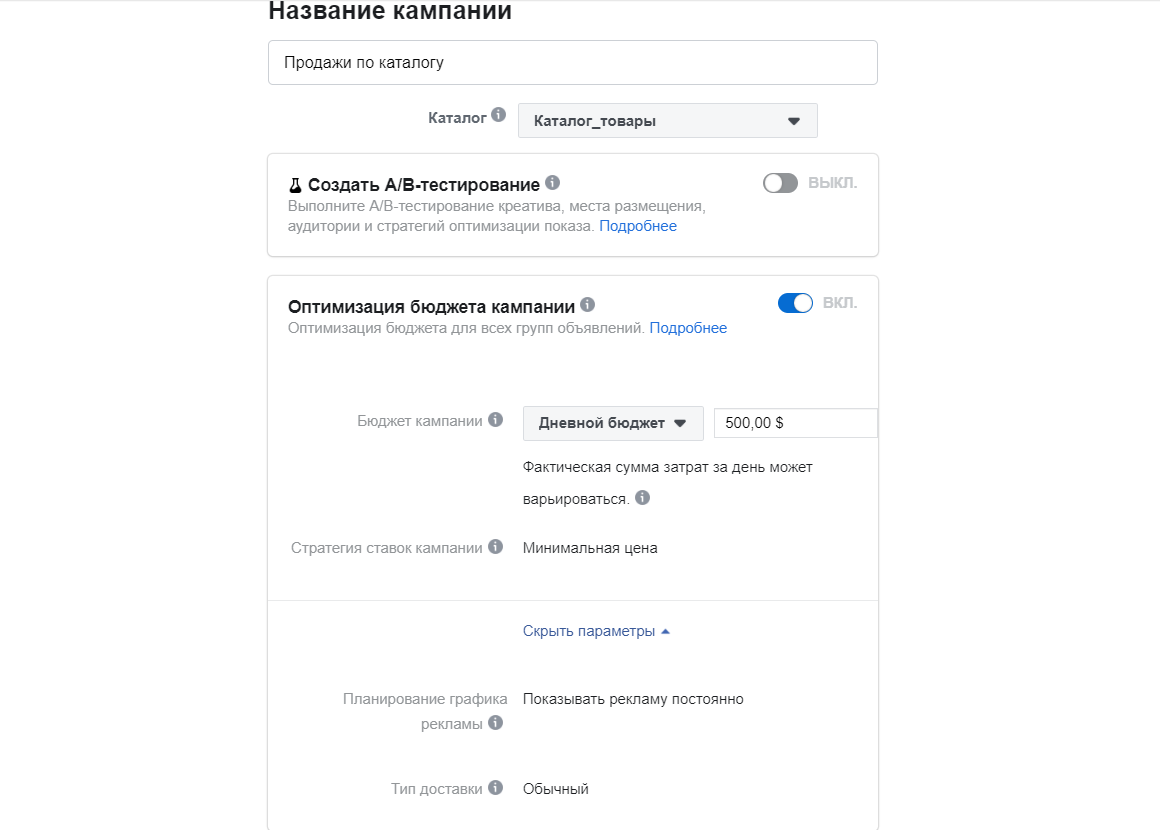The width and height of the screenshot is (1160, 830).
Task: Open the Дневной бюджет dropdown
Action: [613, 422]
